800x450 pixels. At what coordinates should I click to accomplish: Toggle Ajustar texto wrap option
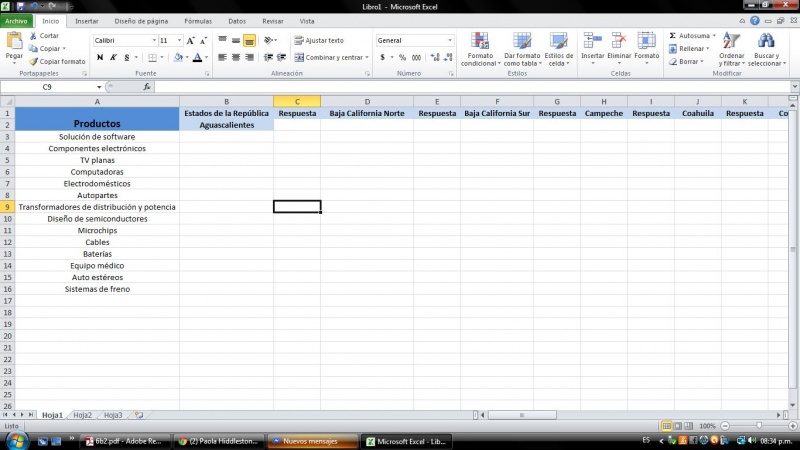click(318, 40)
